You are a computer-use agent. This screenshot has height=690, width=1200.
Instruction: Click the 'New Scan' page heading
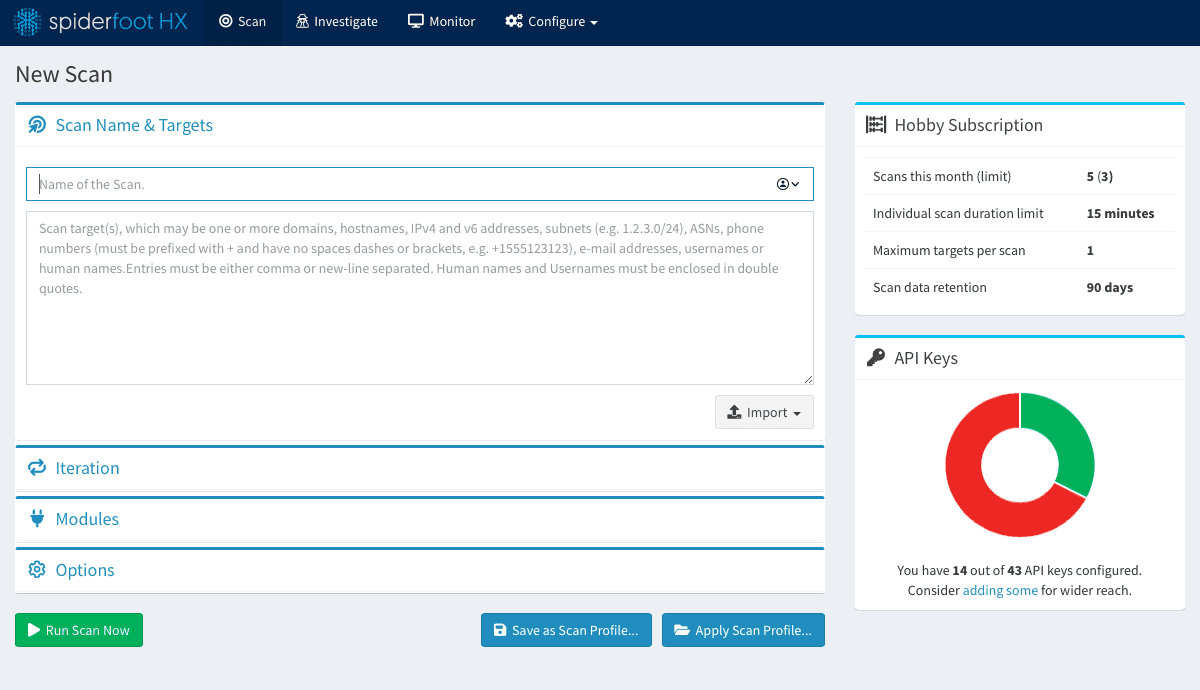coord(64,74)
